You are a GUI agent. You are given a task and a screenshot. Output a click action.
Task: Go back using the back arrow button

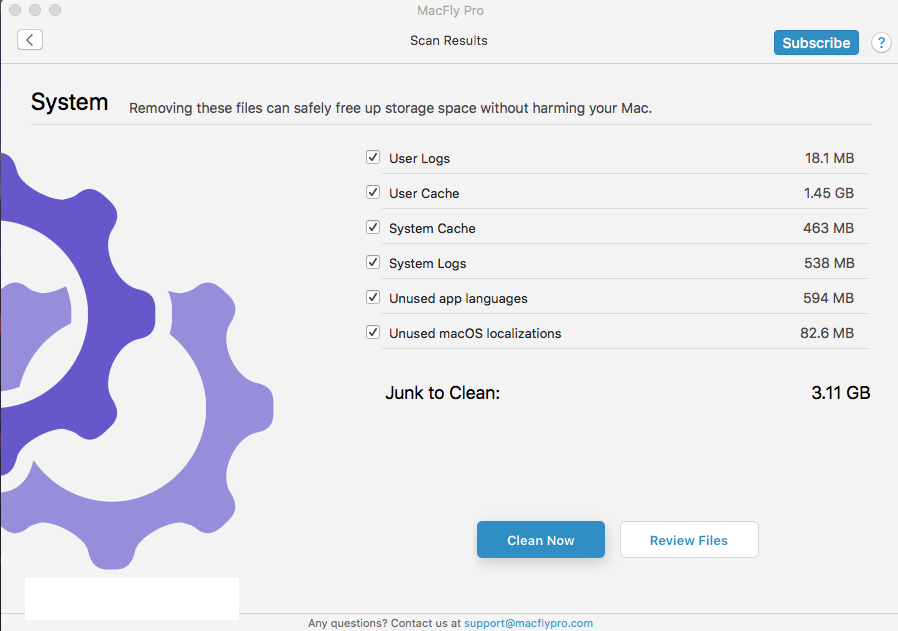[30, 40]
